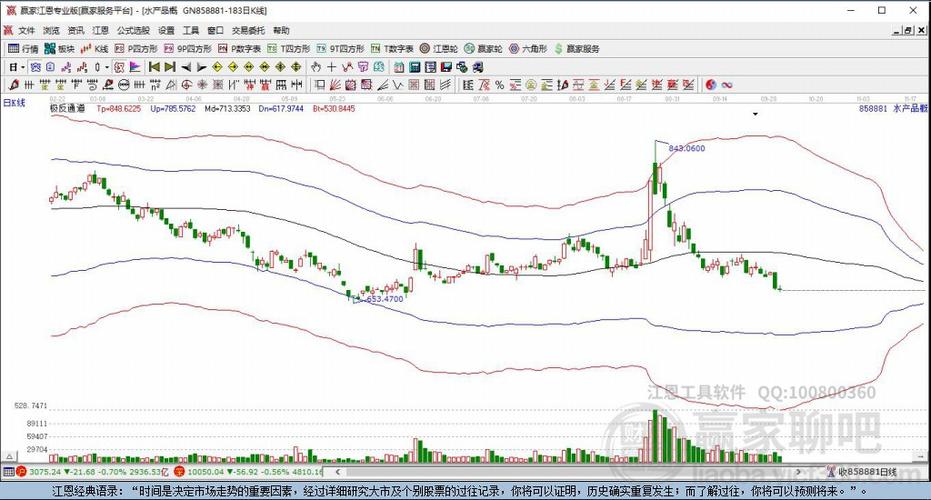Click the grid icon in status bar
The height and width of the screenshot is (500, 931).
point(8,472)
